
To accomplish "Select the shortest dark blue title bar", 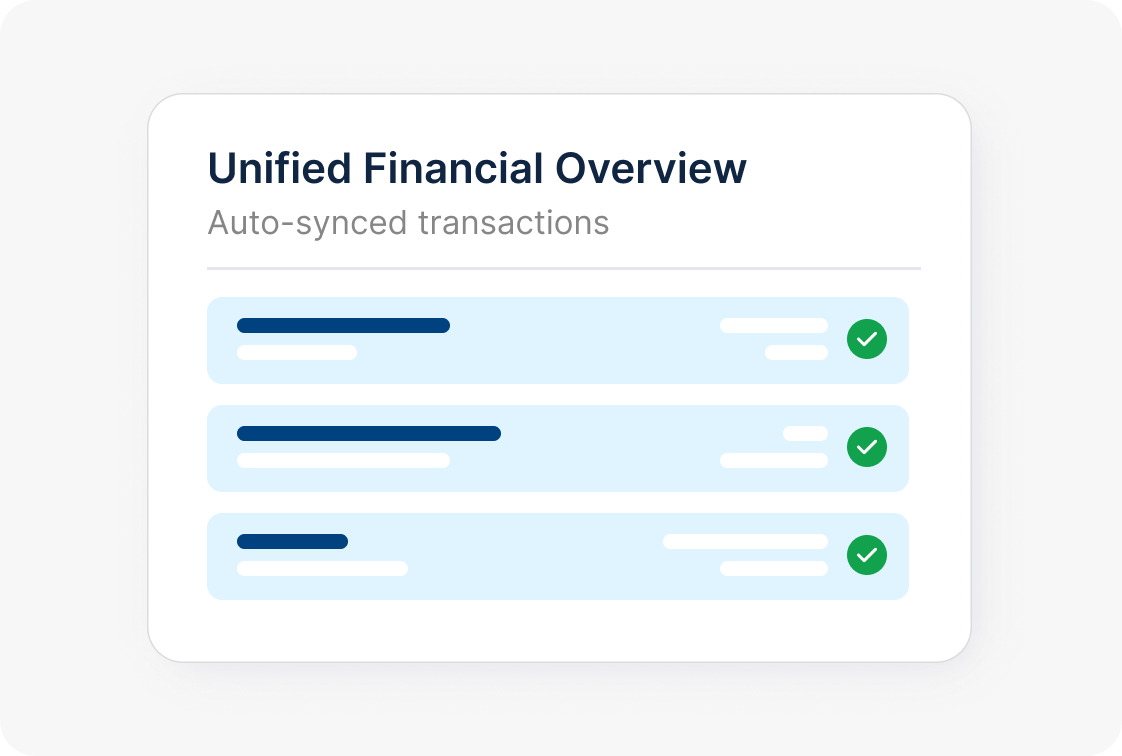I will [292, 541].
